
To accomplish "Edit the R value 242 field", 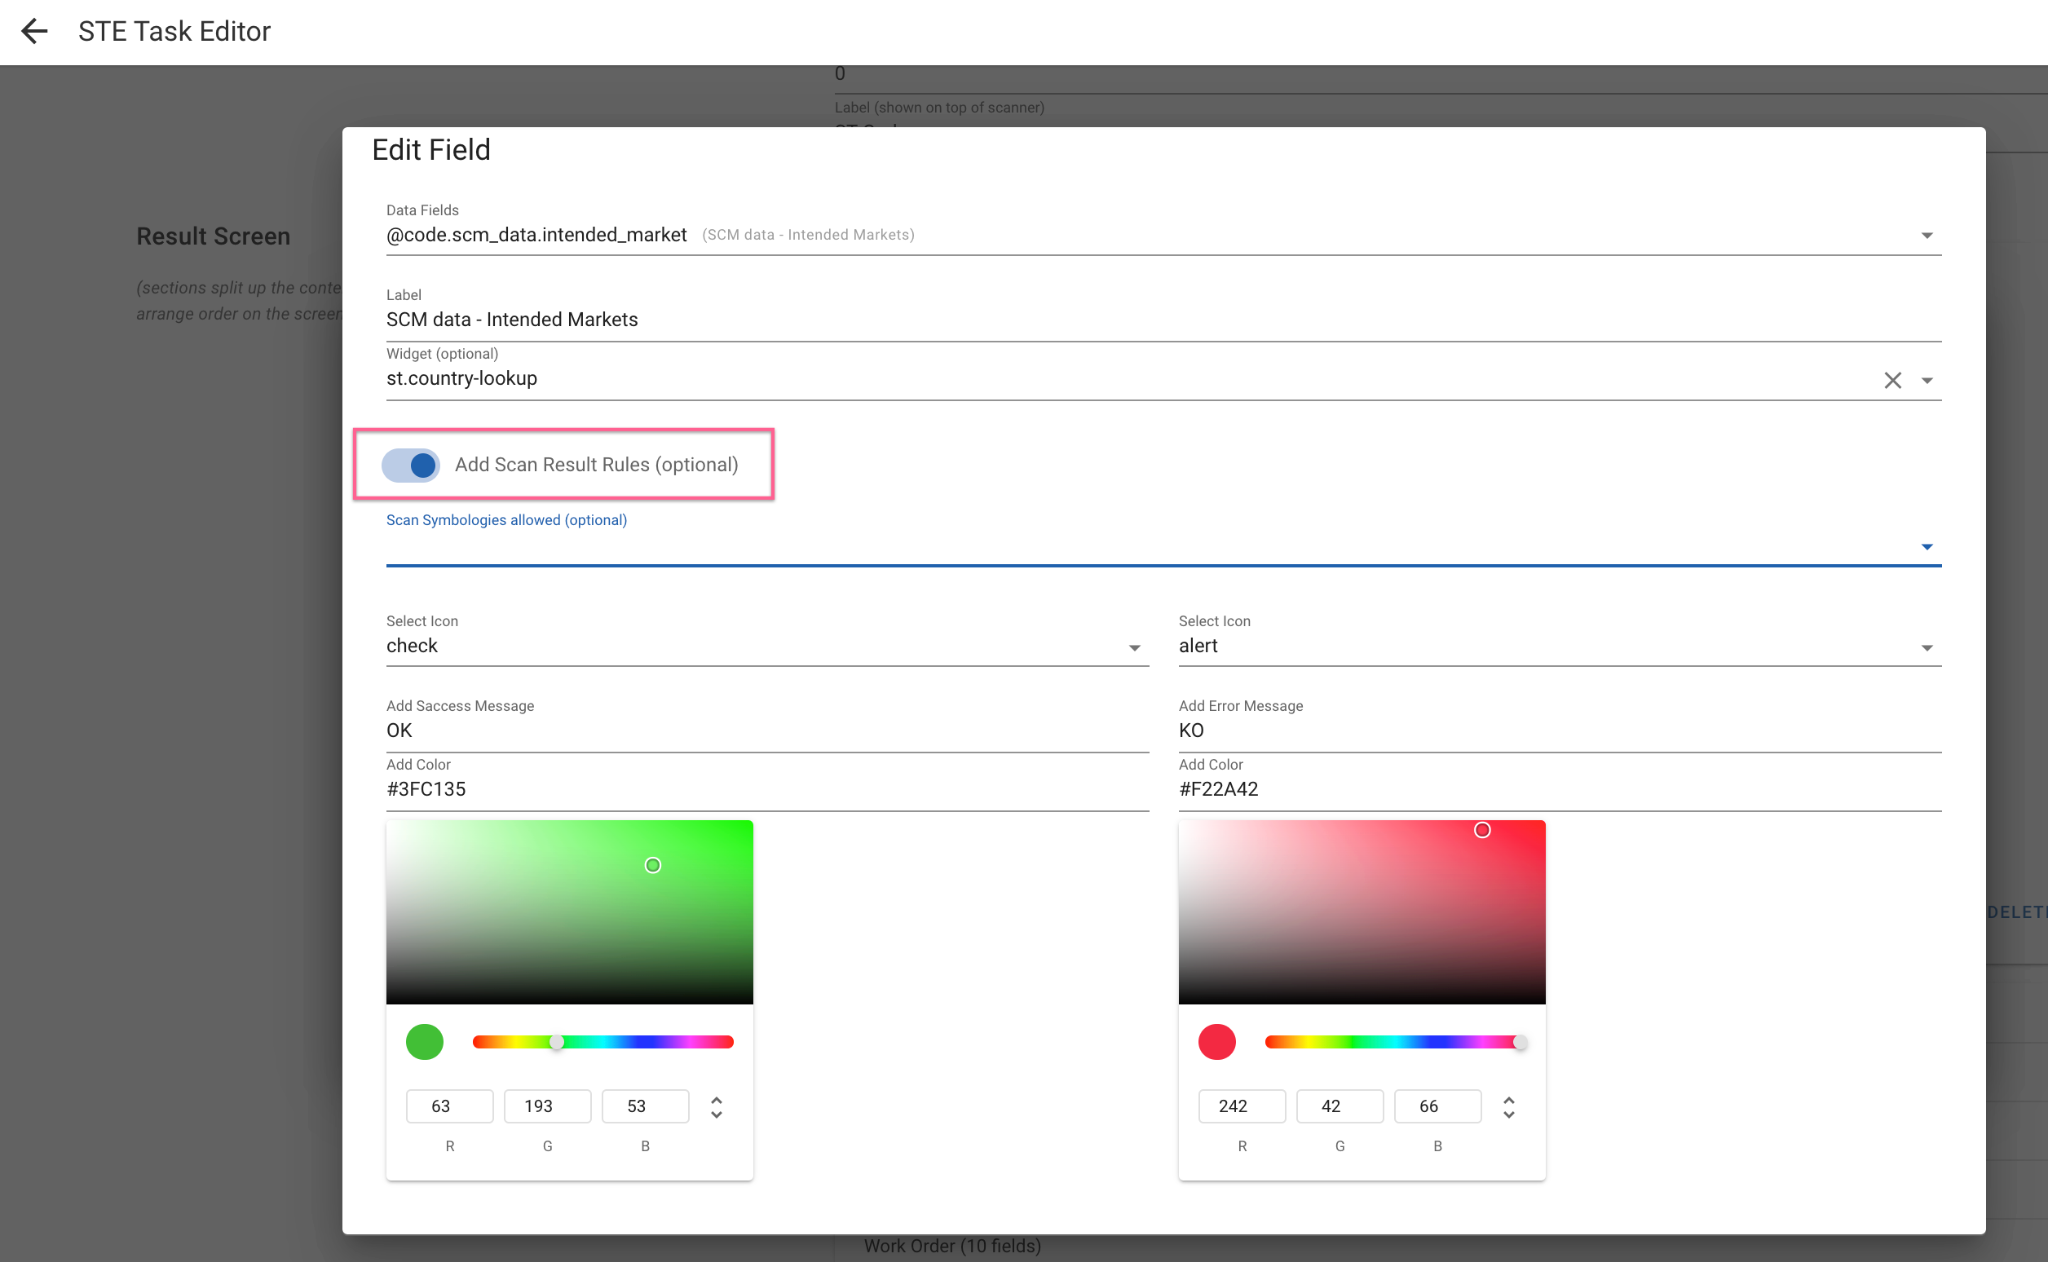I will coord(1242,1106).
